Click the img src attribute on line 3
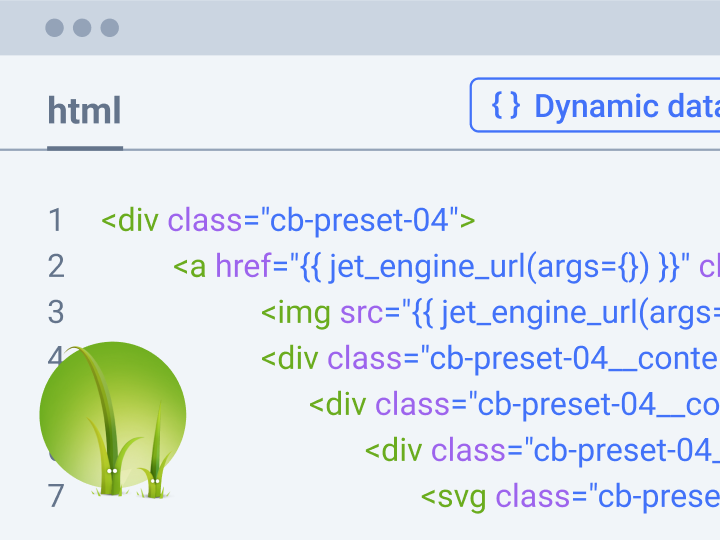The height and width of the screenshot is (540, 720). pyautogui.click(x=361, y=313)
